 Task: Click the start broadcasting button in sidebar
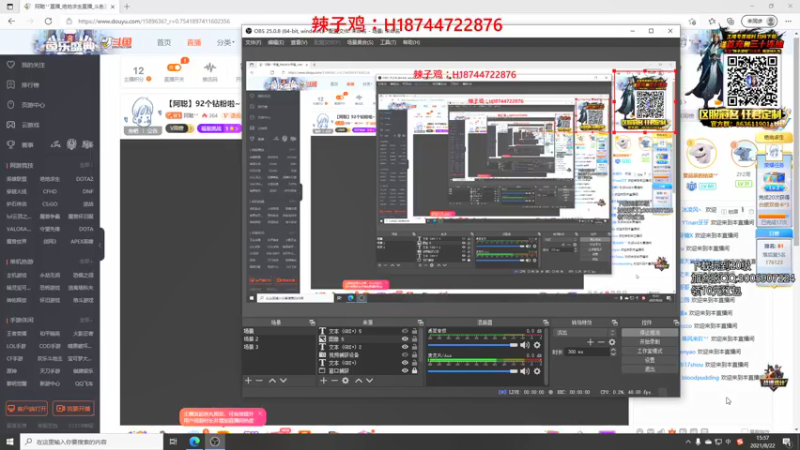pyautogui.click(x=73, y=409)
